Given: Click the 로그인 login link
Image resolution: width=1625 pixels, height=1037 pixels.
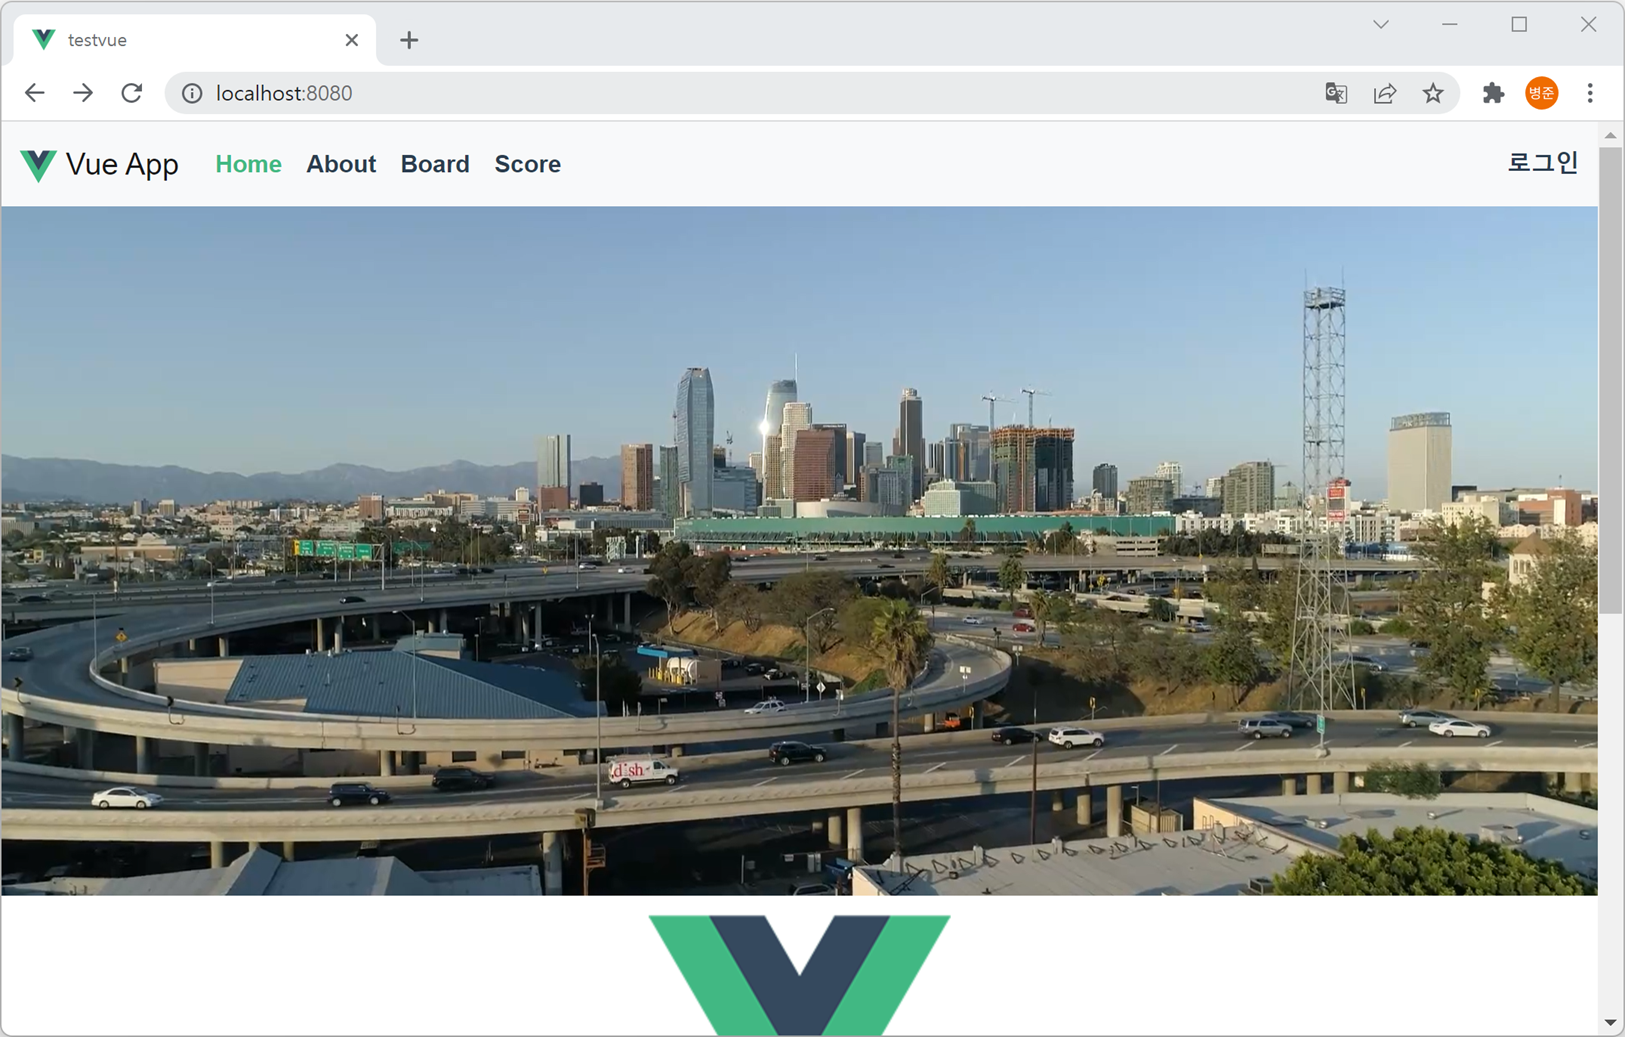Looking at the screenshot, I should click(x=1543, y=162).
